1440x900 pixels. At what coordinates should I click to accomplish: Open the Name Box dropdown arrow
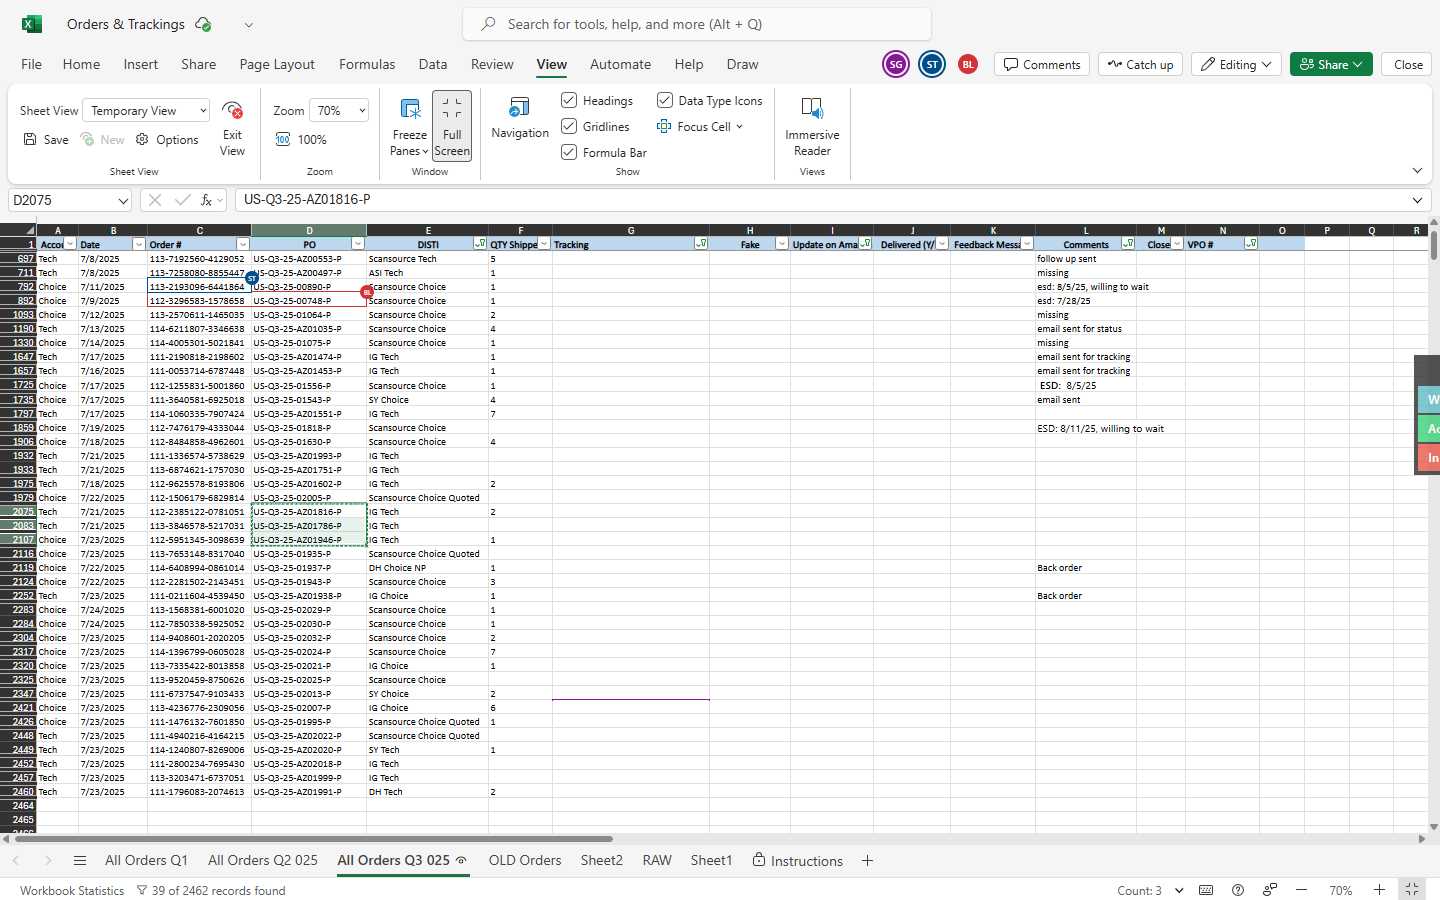tap(123, 201)
